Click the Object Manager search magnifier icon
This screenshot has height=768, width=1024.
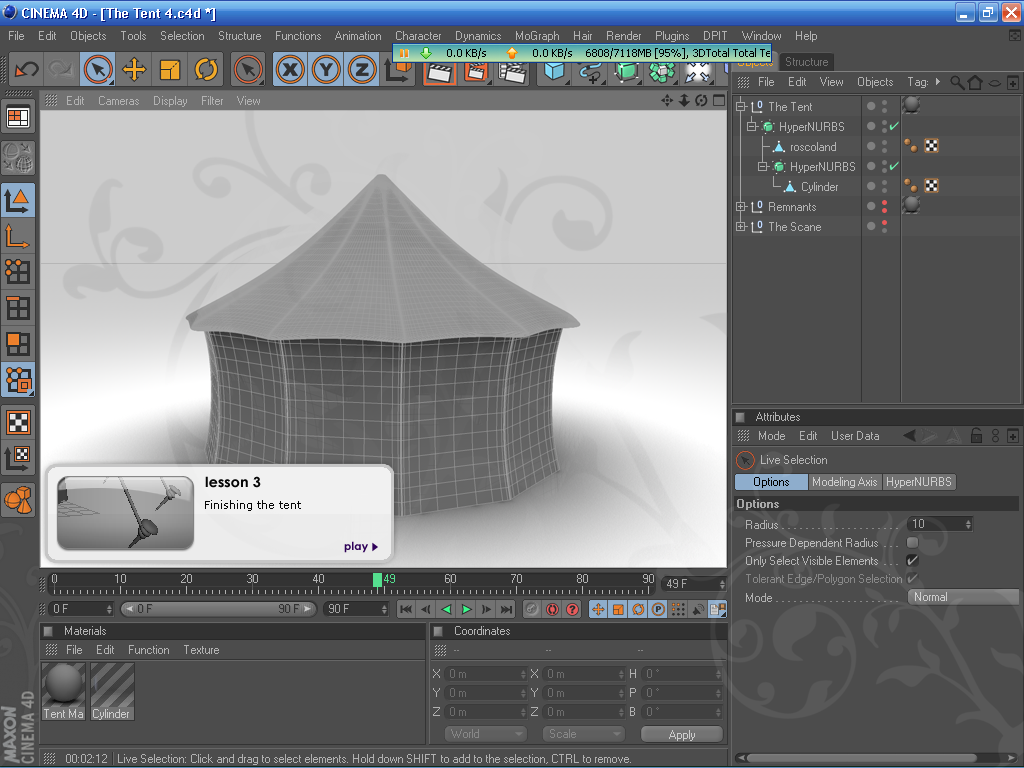(957, 82)
